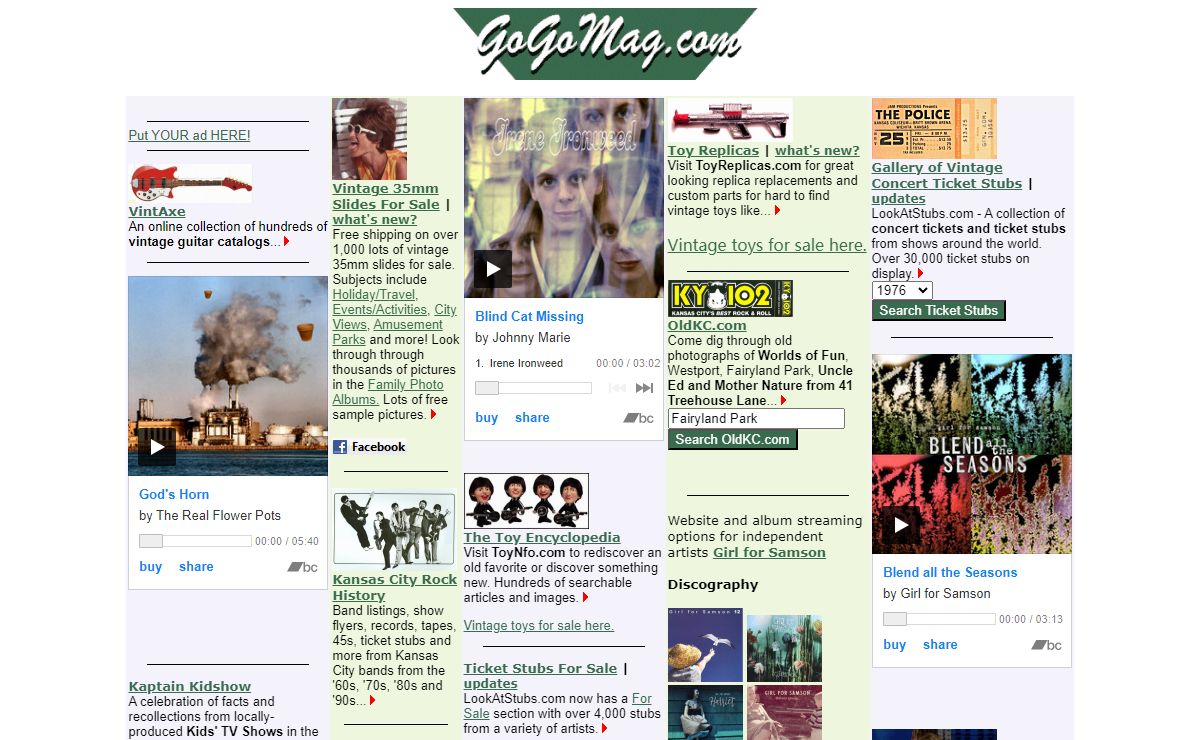Open The Toy Encyclopedia link
The width and height of the screenshot is (1200, 740).
542,537
